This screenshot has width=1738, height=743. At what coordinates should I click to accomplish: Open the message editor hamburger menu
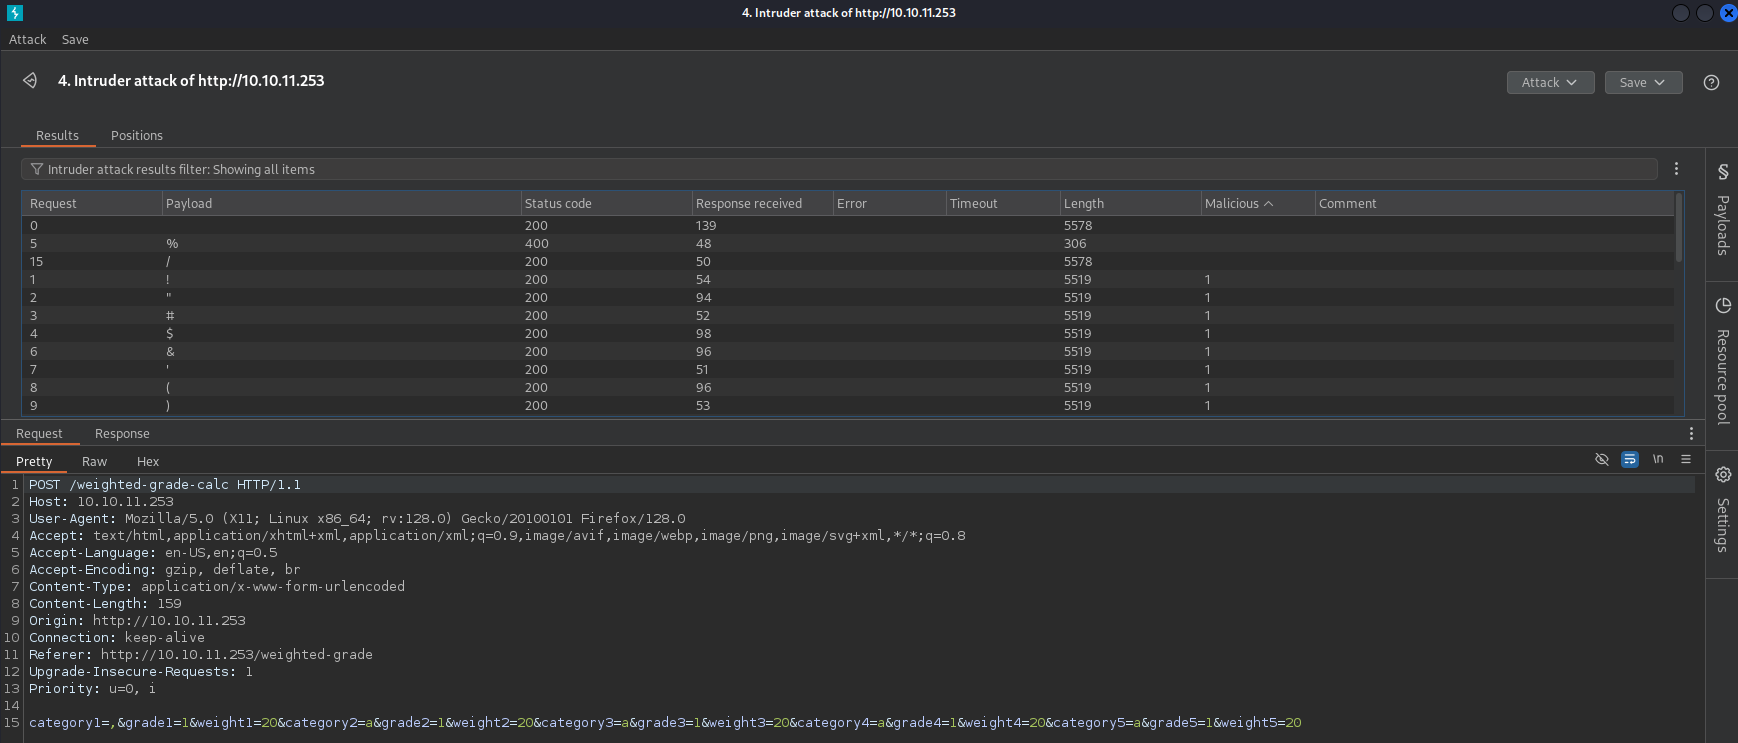1686,459
